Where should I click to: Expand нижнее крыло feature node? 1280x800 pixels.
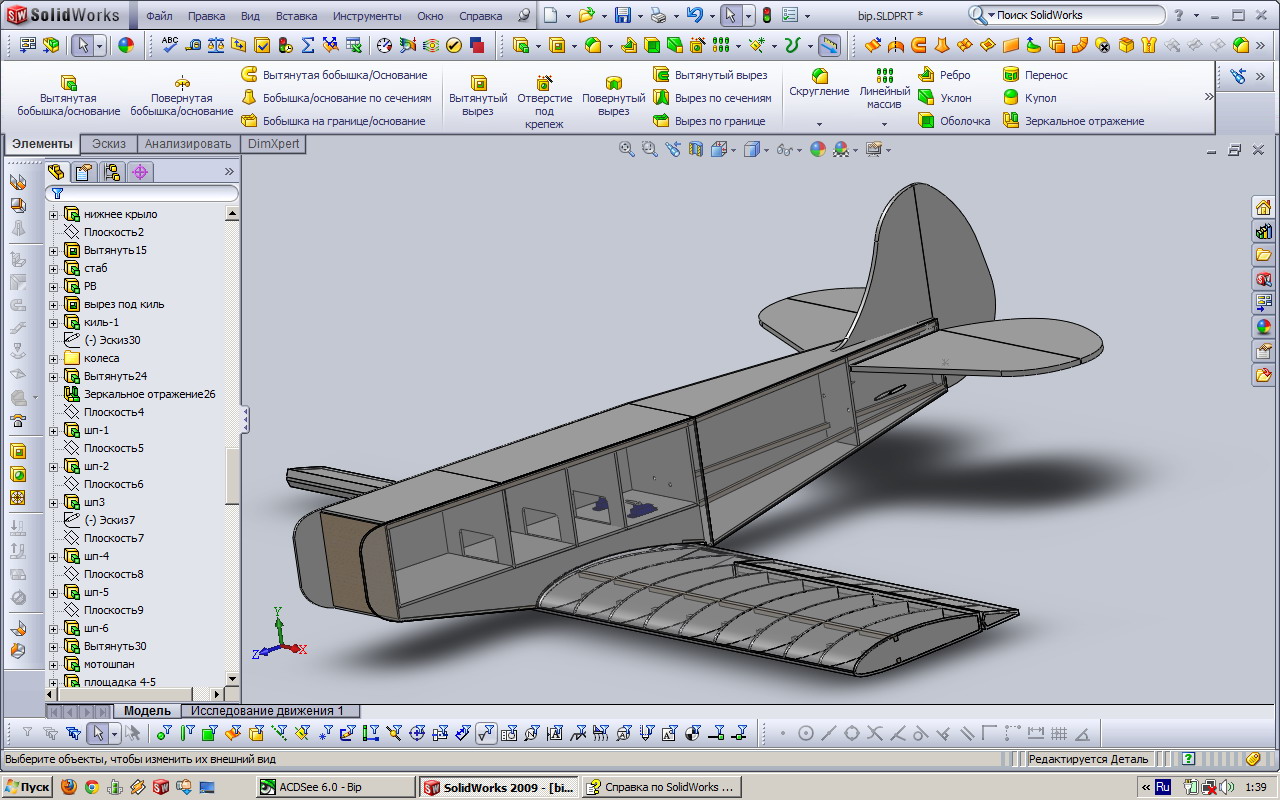click(x=54, y=214)
